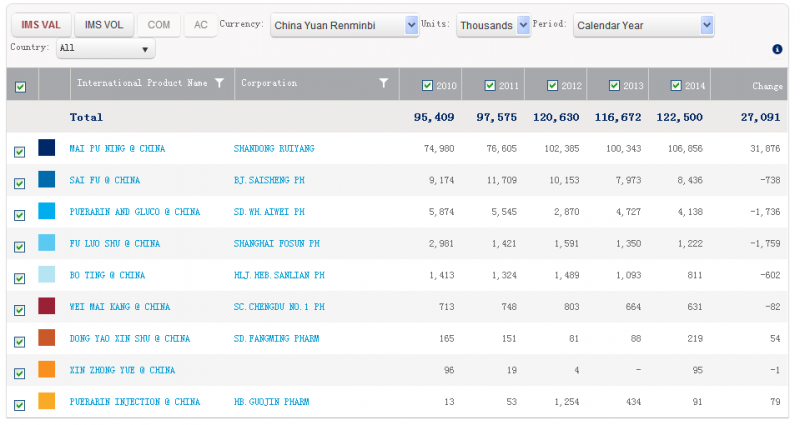Uncheck the SAI FU row checkbox
Screen dimensions: 800x425
tap(19, 183)
